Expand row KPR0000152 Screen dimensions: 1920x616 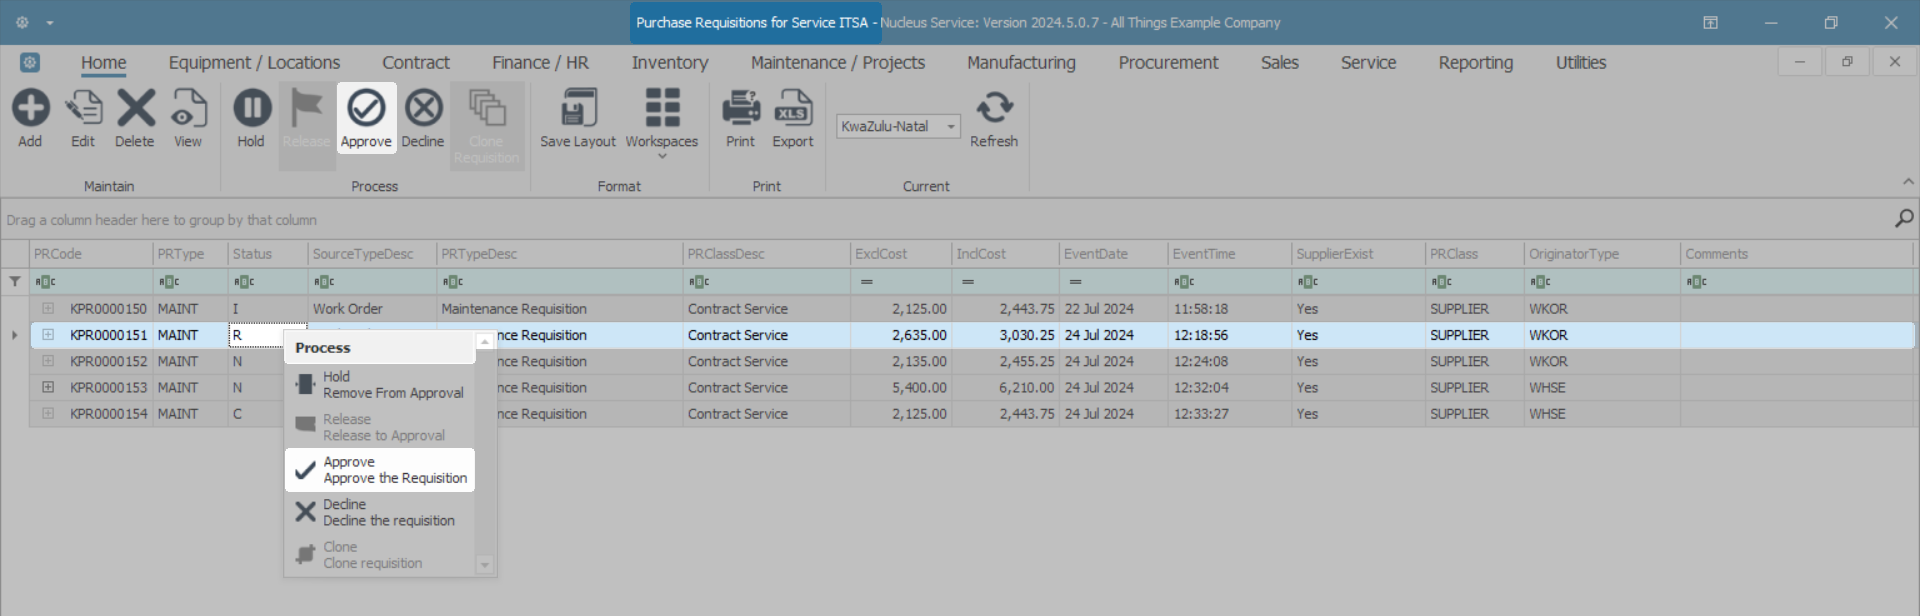(48, 361)
